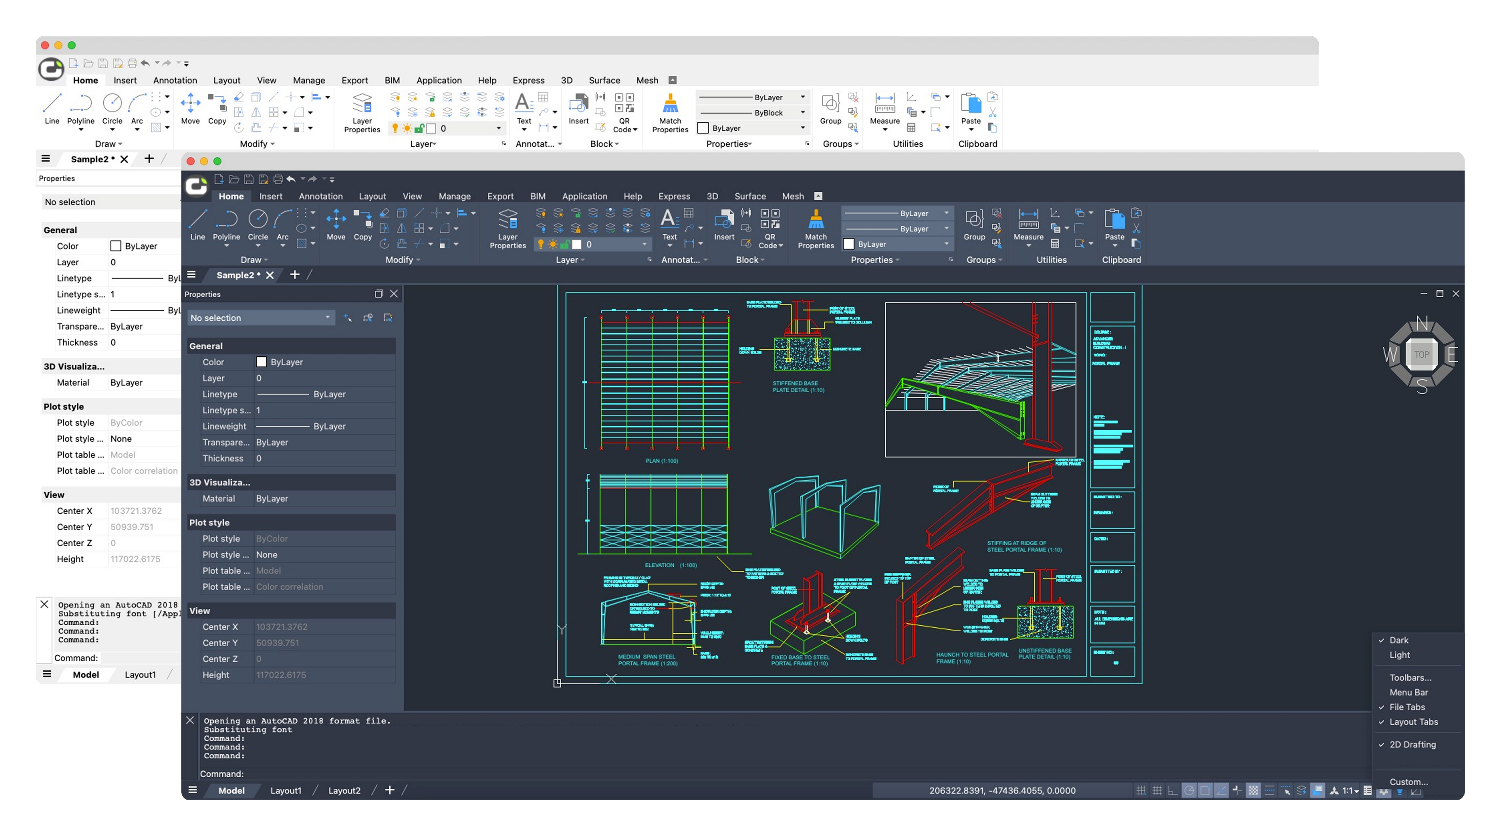Open the Layout2 tab at the bottom
1486x836 pixels.
[344, 791]
